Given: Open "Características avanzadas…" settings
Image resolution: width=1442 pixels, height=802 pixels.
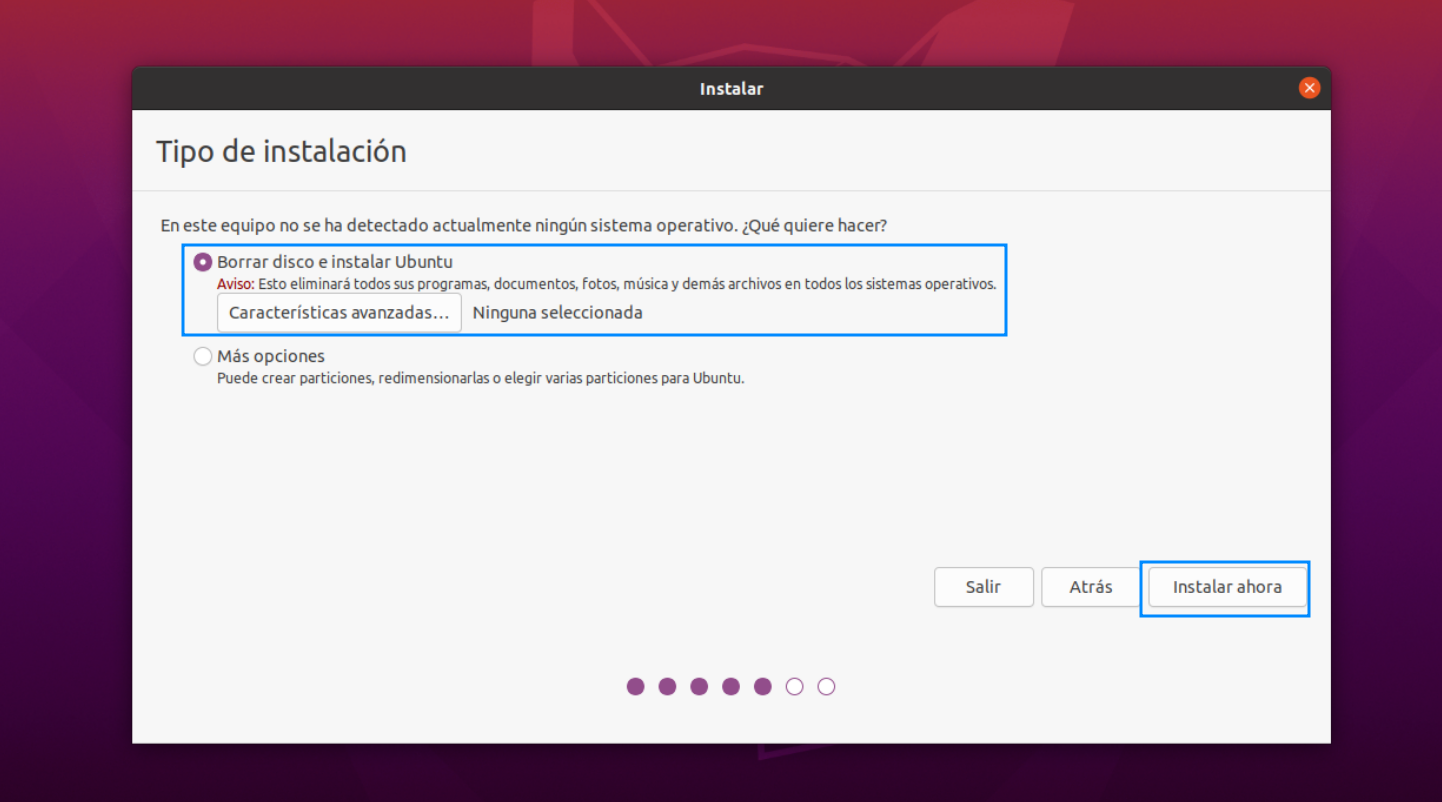Looking at the screenshot, I should tap(339, 312).
